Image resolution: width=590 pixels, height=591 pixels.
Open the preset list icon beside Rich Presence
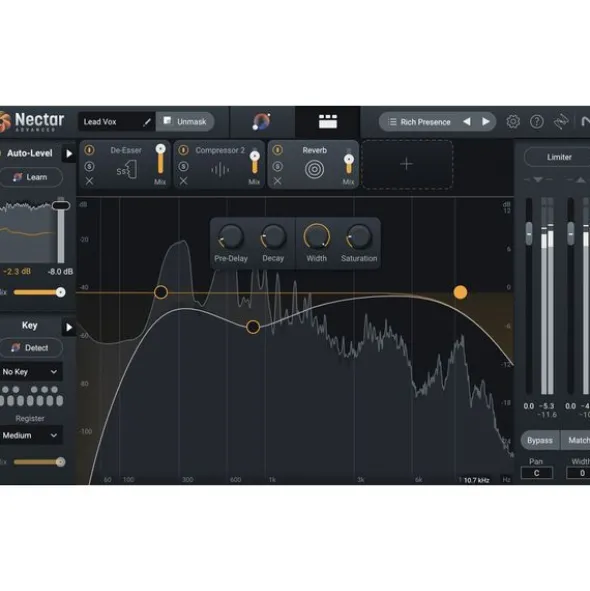[x=392, y=122]
